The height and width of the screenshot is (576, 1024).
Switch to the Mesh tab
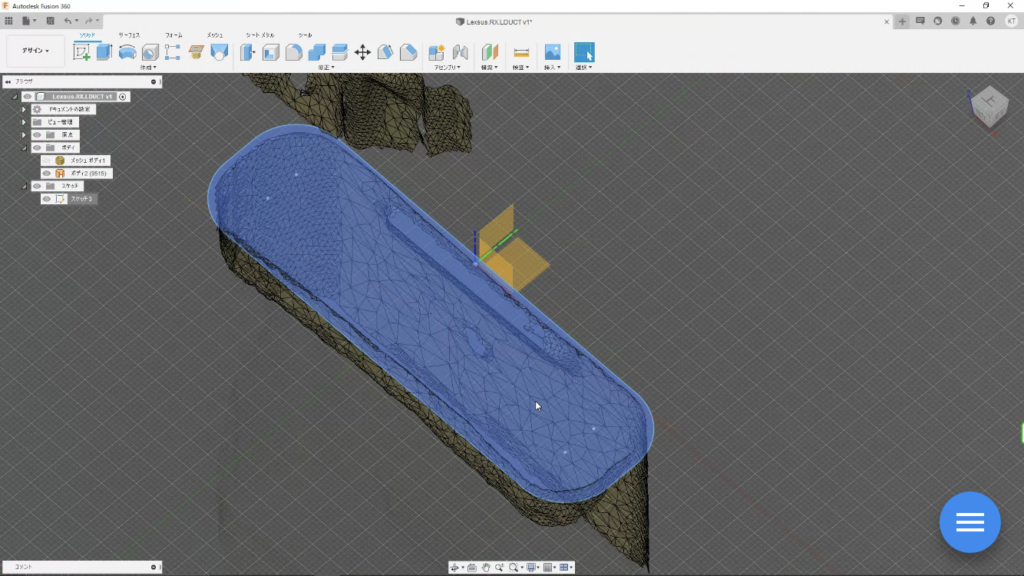click(x=215, y=35)
